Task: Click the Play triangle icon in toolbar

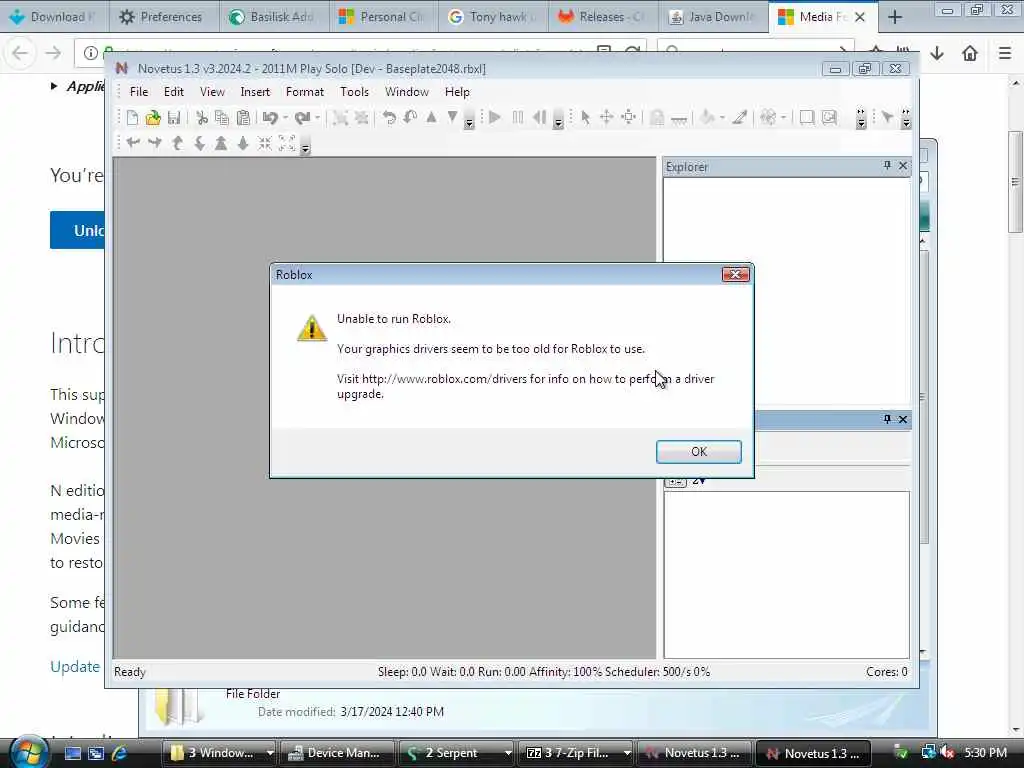Action: point(495,118)
